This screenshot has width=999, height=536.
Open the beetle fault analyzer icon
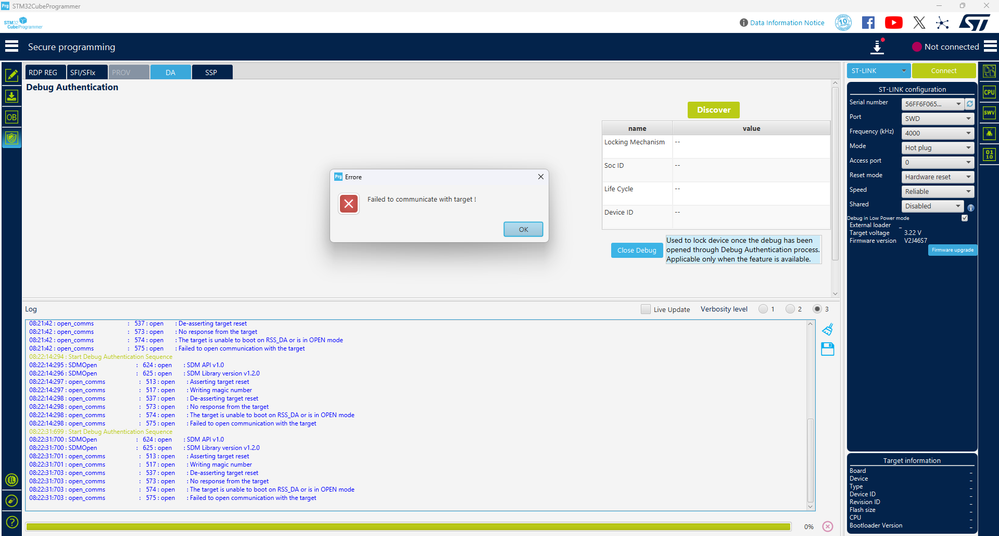989,134
